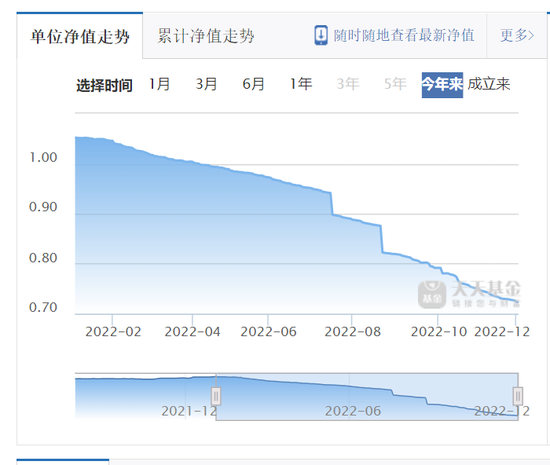550x465 pixels.
Task: Click the 选择时间 label
Action: point(104,85)
